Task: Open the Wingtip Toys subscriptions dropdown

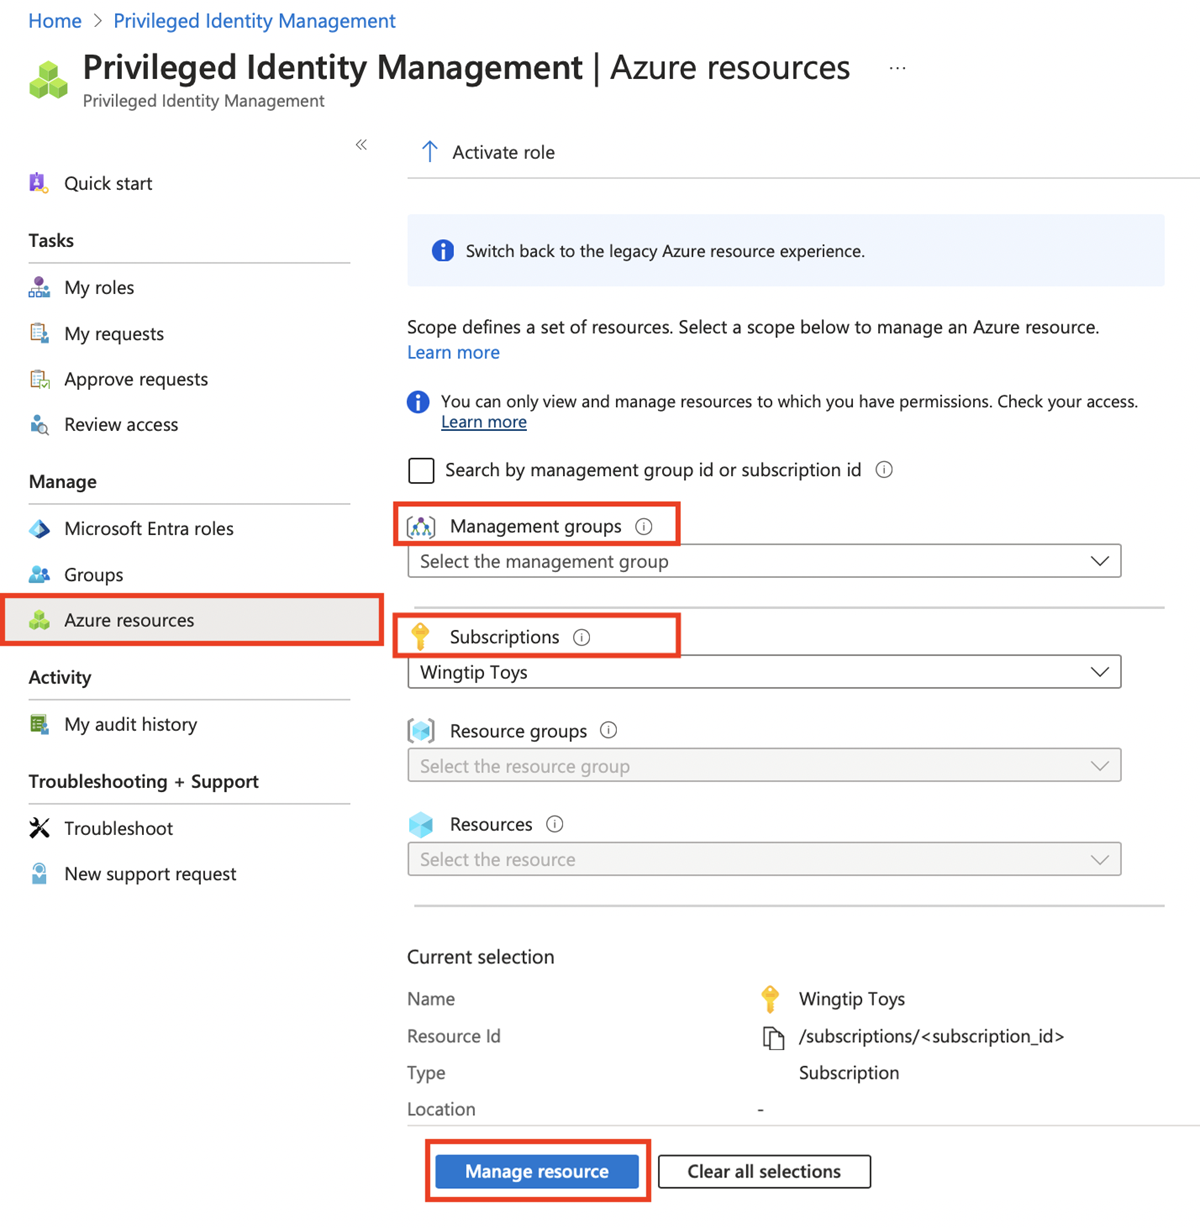Action: coord(764,672)
